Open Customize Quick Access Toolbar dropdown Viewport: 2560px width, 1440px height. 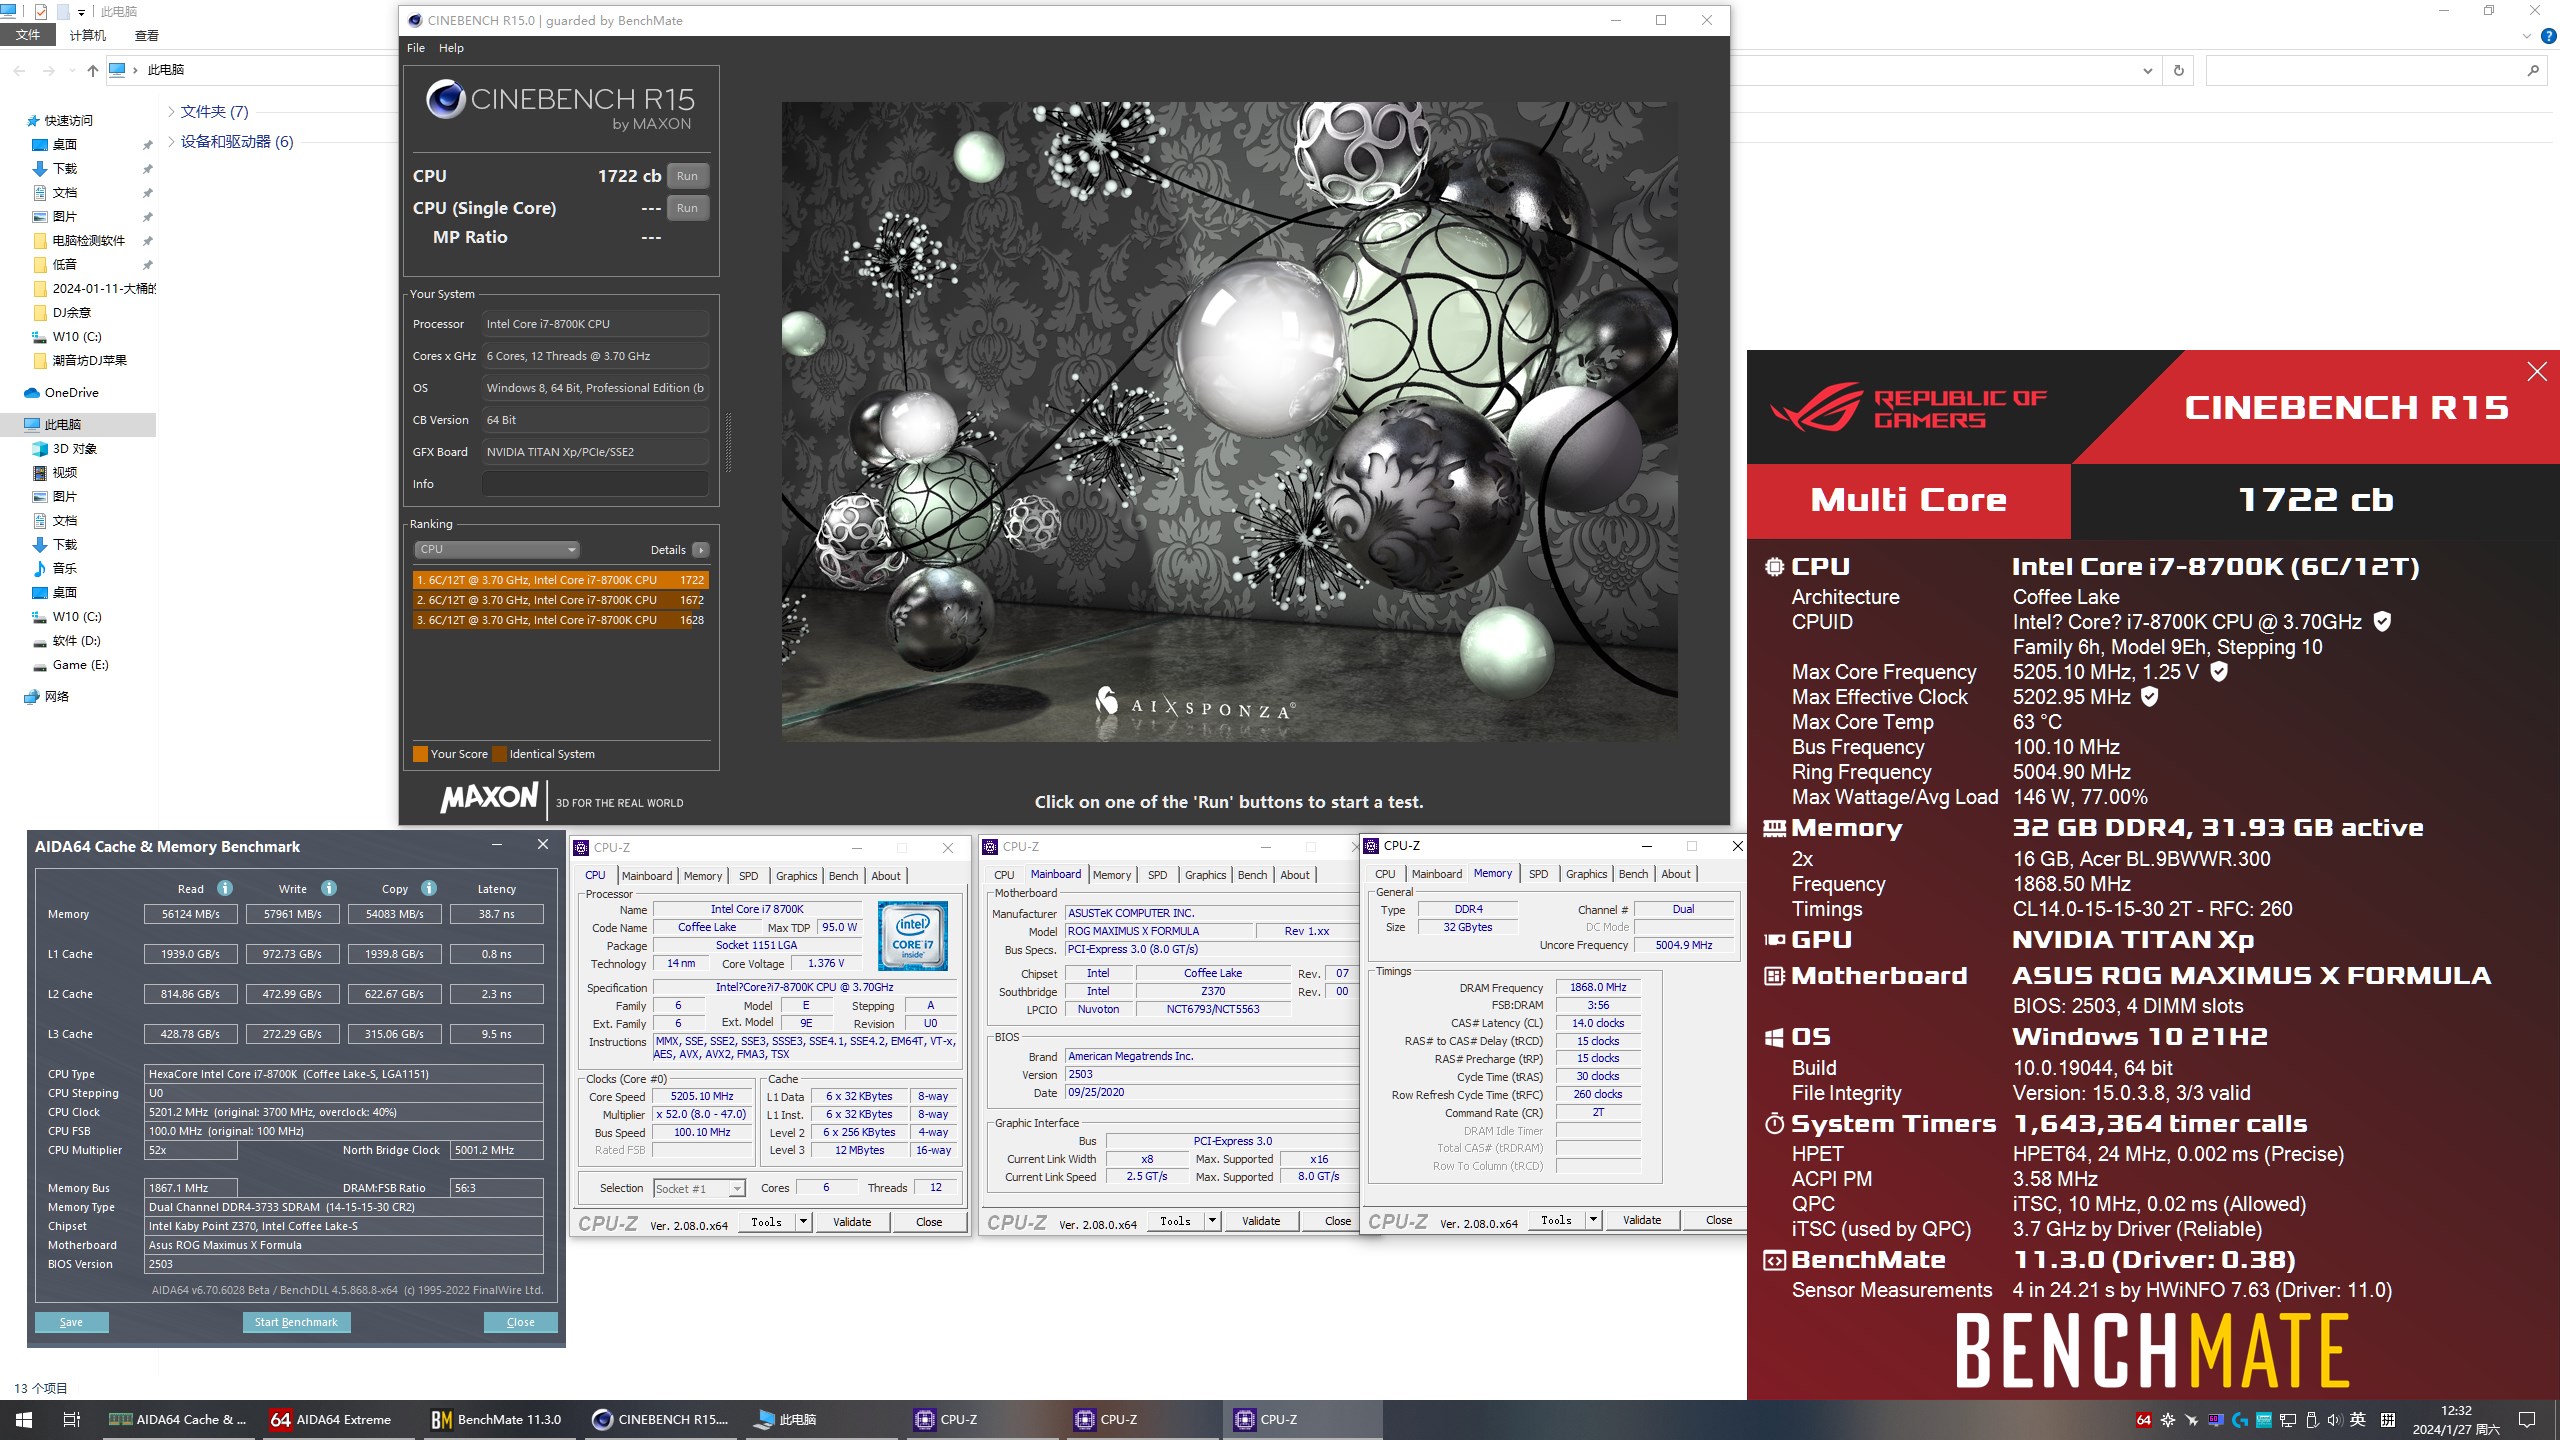(81, 12)
